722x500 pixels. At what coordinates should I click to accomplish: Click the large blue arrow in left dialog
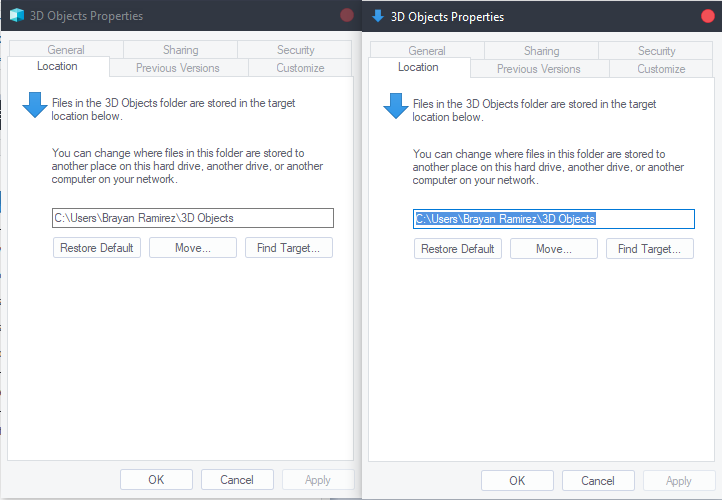[36, 105]
